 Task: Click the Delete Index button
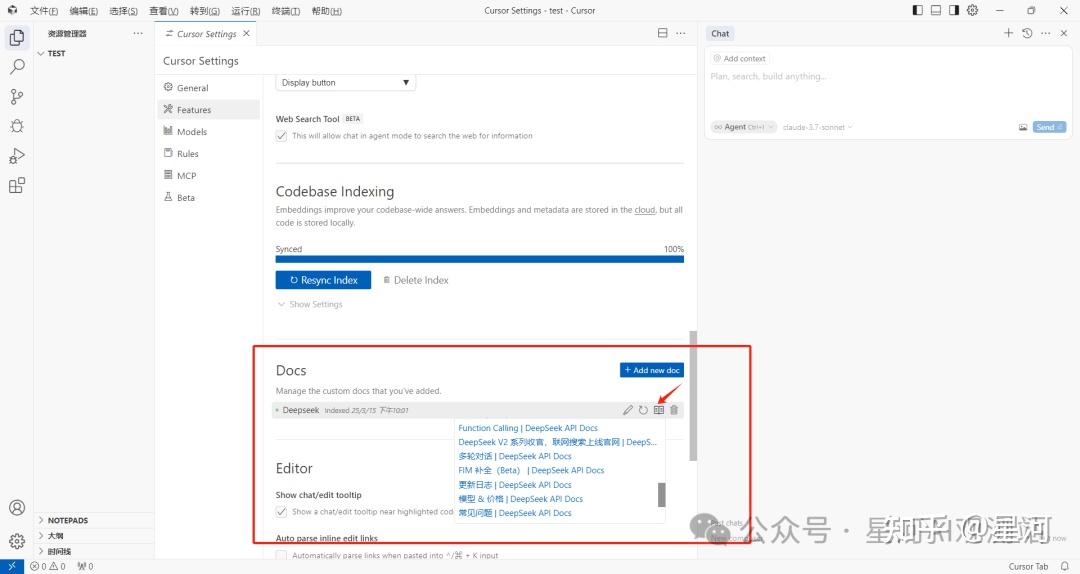click(416, 280)
